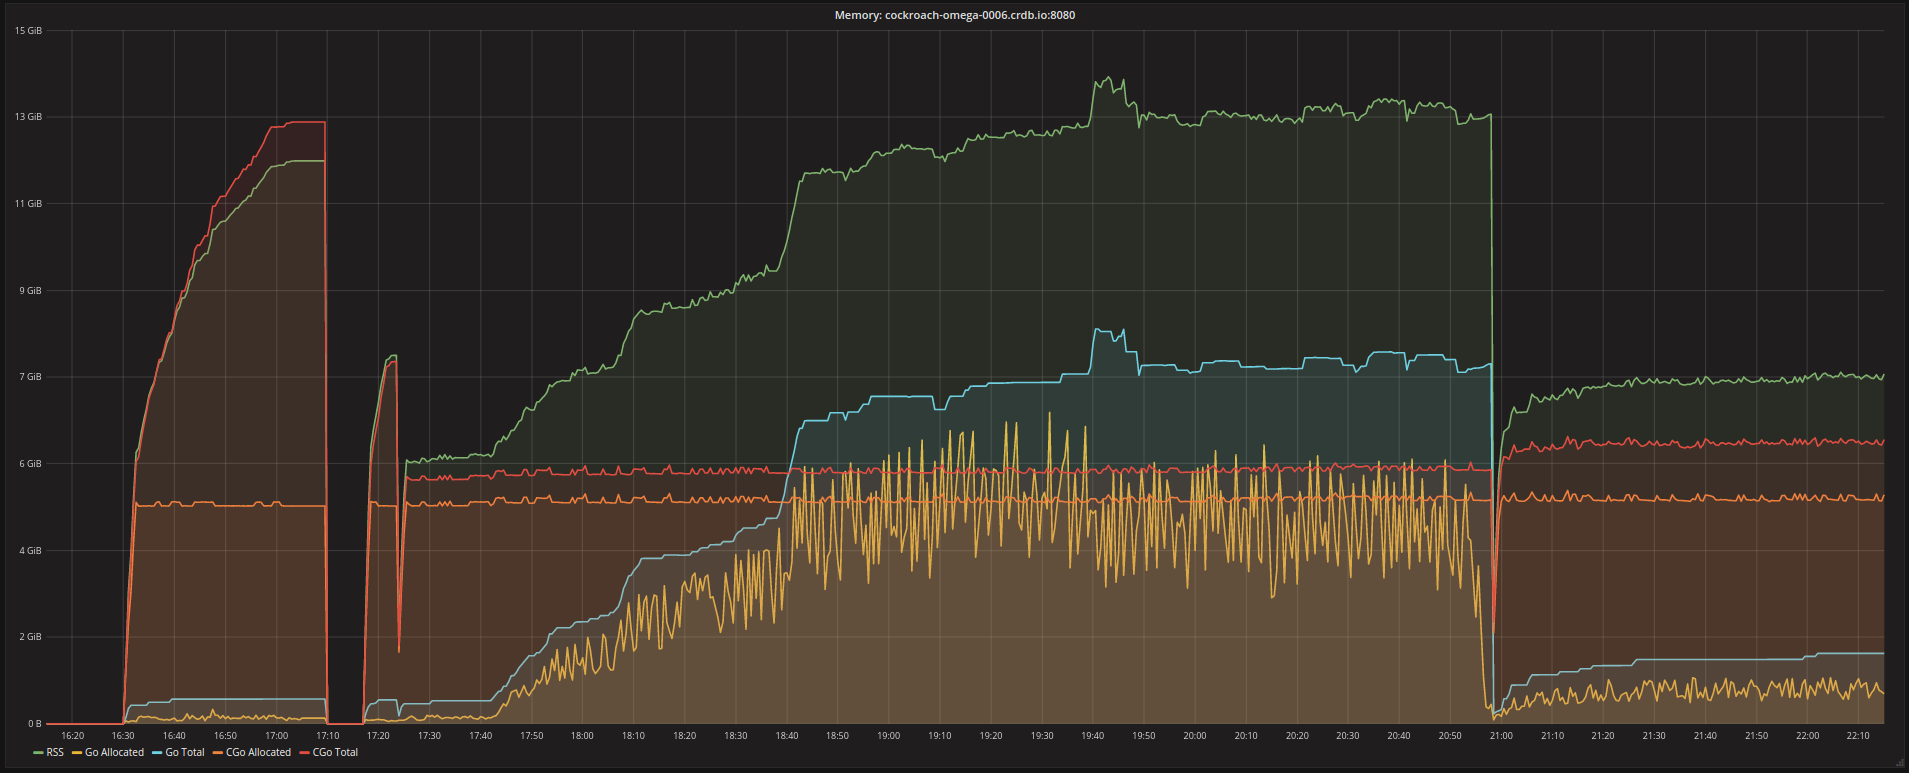Click the 17:50 time axis label
The width and height of the screenshot is (1909, 773).
(531, 736)
